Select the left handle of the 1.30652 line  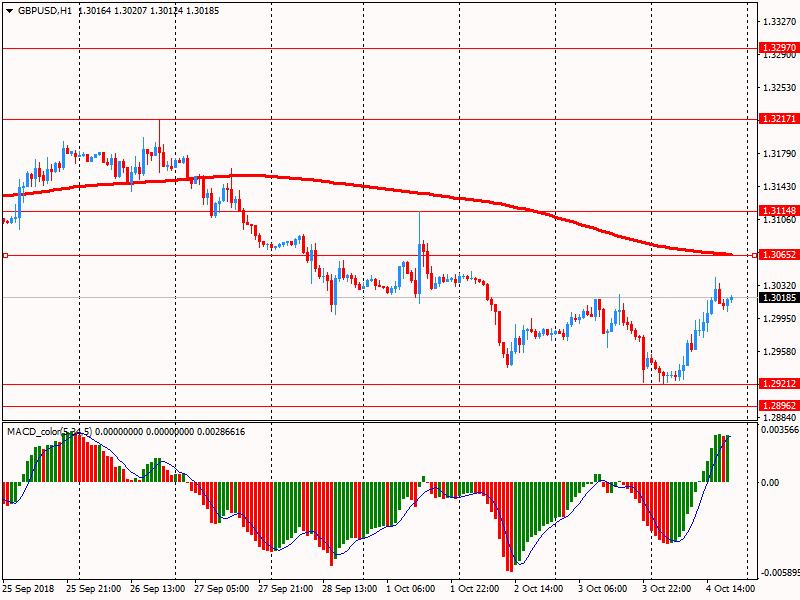[6, 255]
